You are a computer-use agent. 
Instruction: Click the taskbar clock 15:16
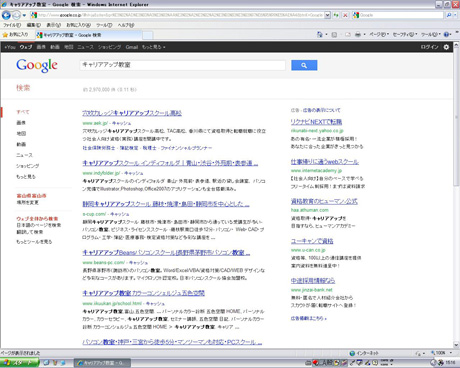point(450,362)
